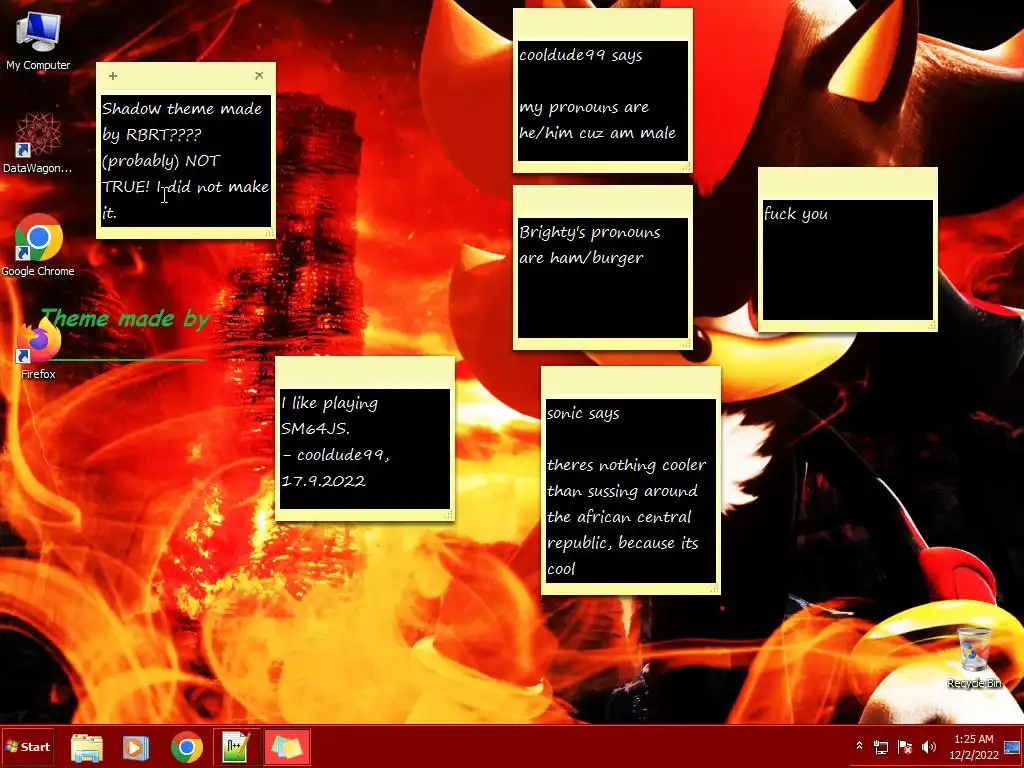Select the 'cooldude99 says' pronouns sticky note
The height and width of the screenshot is (768, 1024).
tap(602, 101)
